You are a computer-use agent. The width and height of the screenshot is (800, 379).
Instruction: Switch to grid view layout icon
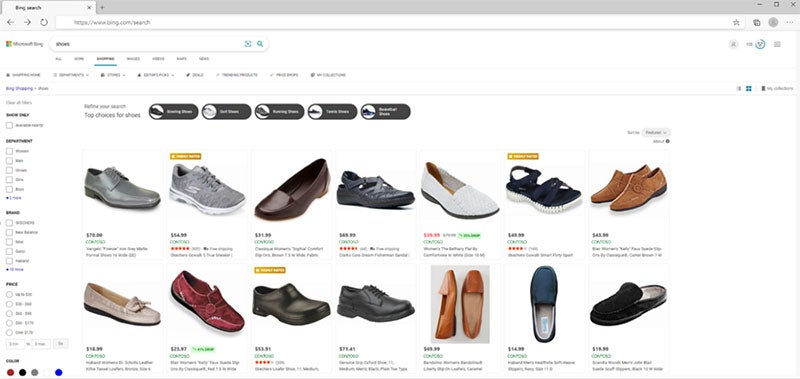[x=748, y=88]
